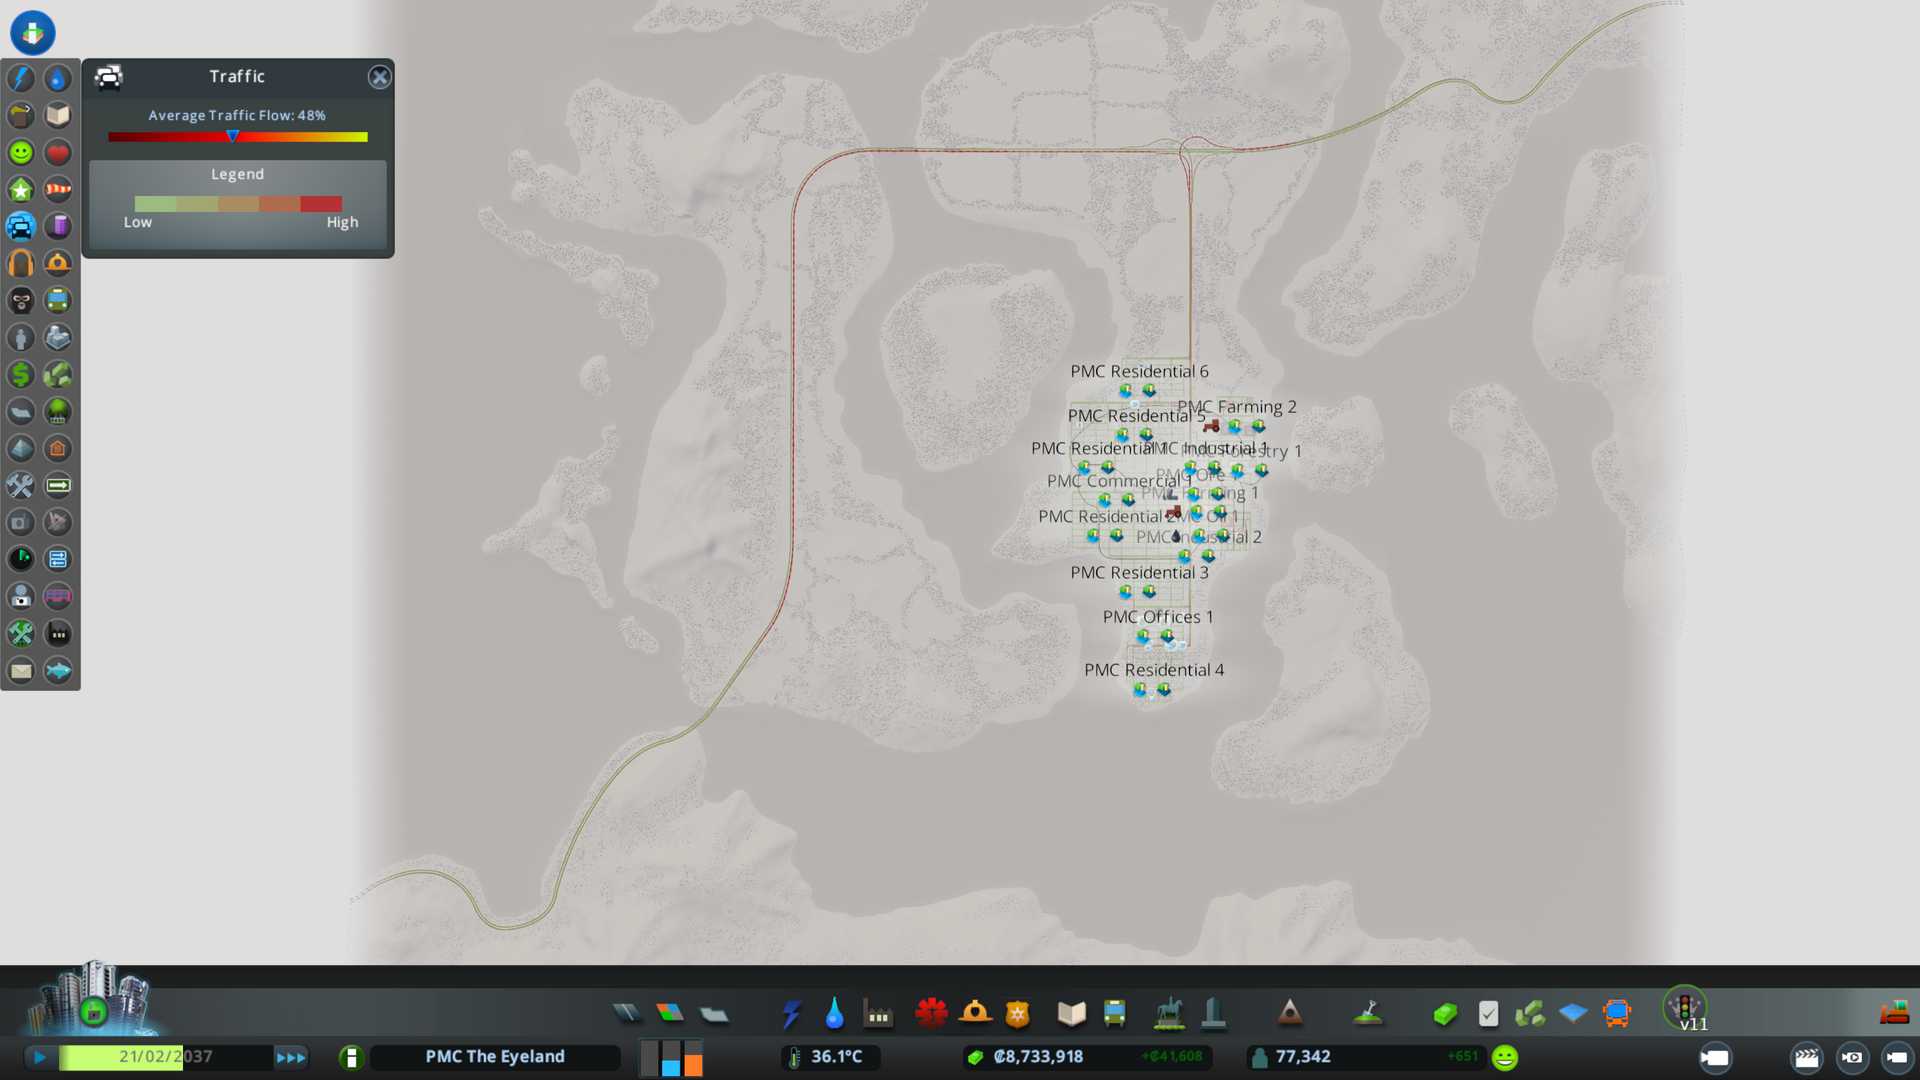1920x1080 pixels.
Task: Open the Health info view
Action: pos(58,152)
